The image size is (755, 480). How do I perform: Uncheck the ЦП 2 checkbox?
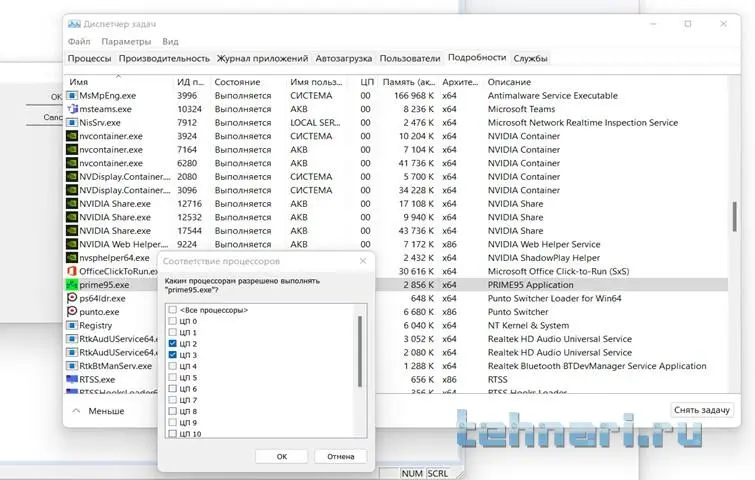point(172,343)
